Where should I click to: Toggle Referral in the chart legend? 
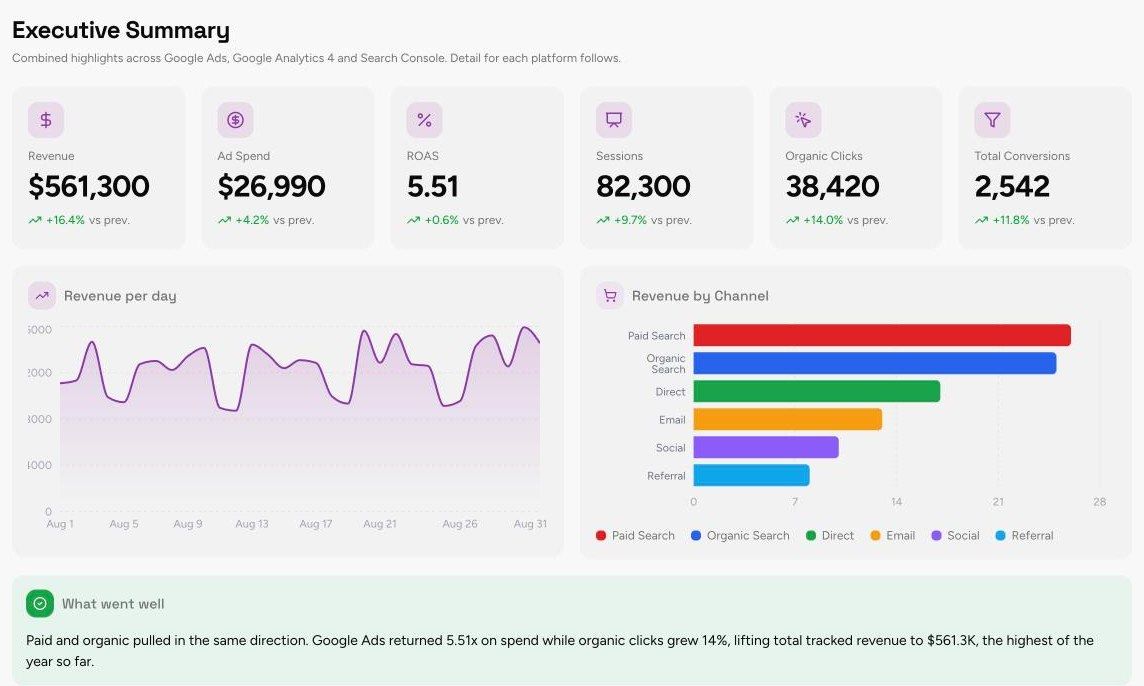(x=1024, y=536)
